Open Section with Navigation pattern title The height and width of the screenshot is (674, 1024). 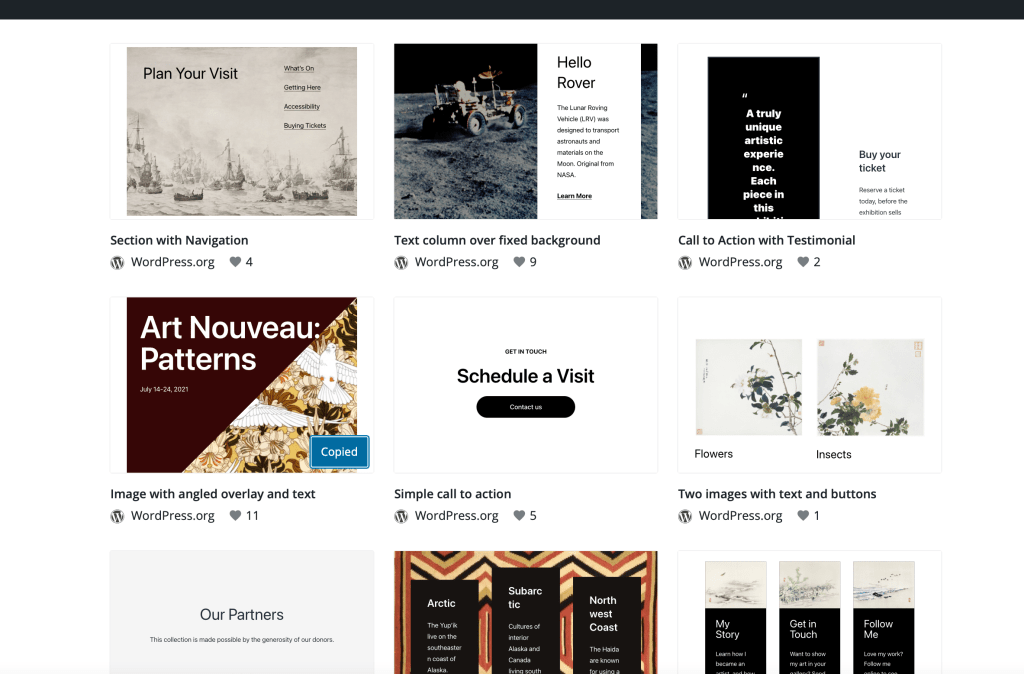(x=179, y=240)
